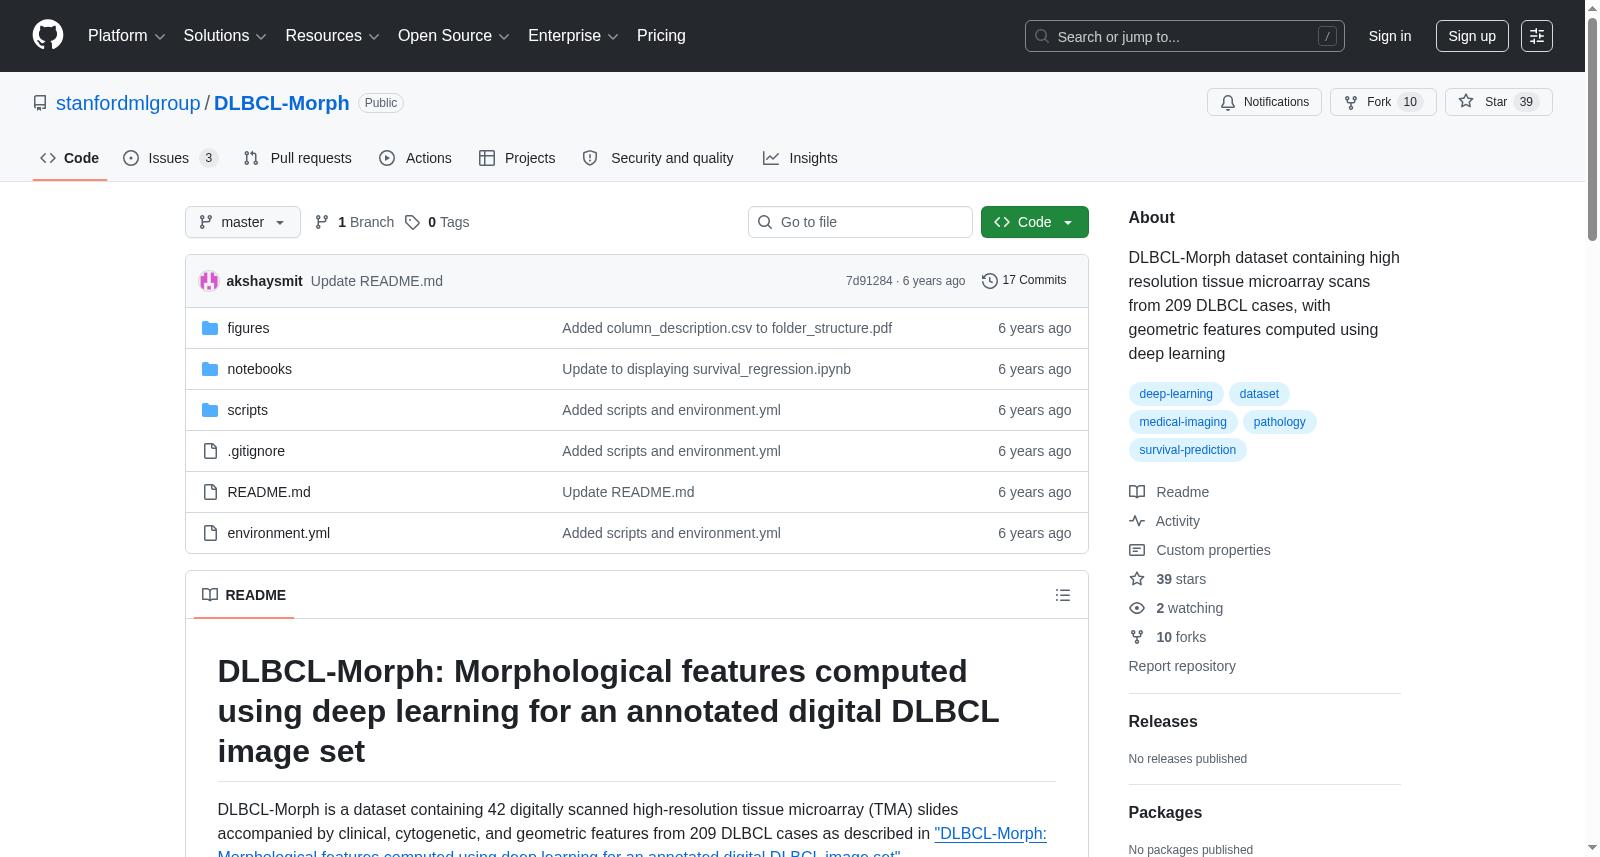This screenshot has width=1600, height=857.
Task: Select the medical-imaging topic tag
Action: coord(1183,422)
